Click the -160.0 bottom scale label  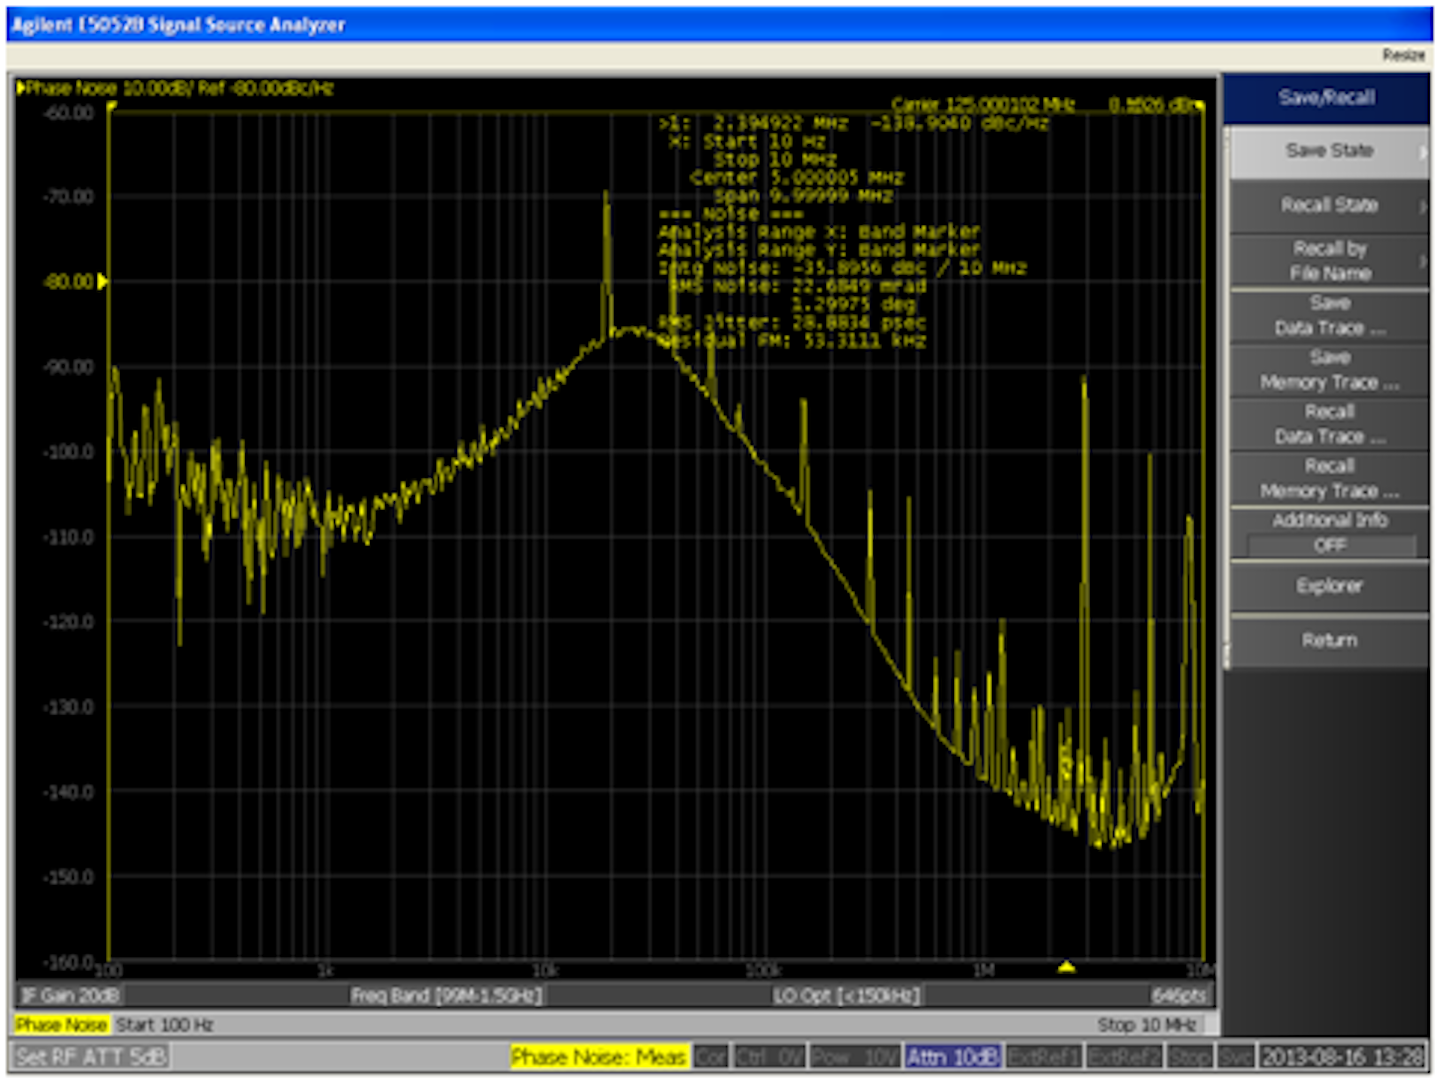69,961
